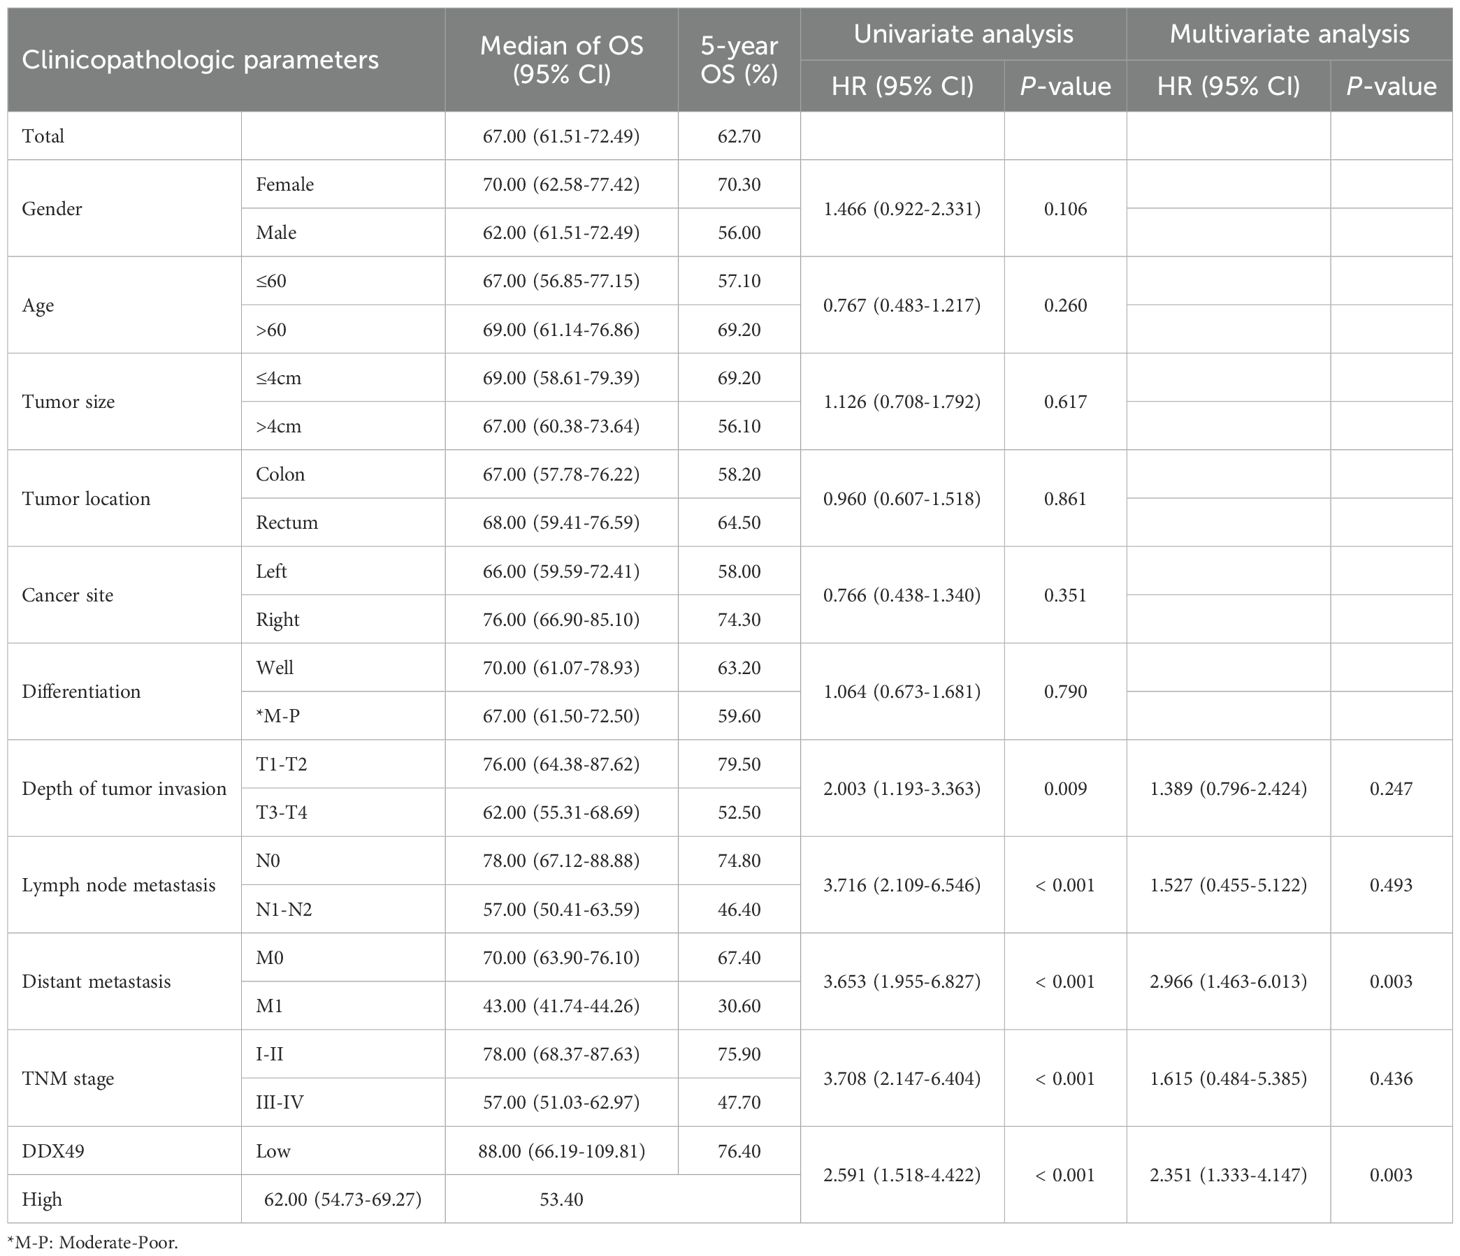Select the Median of OS header cell

click(561, 60)
